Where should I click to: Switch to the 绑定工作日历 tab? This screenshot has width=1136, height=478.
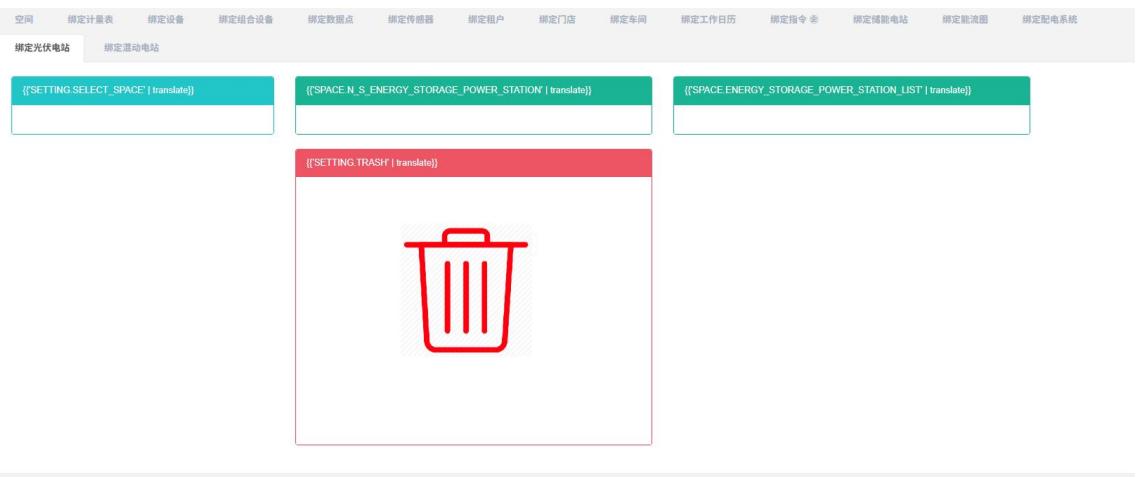click(708, 20)
